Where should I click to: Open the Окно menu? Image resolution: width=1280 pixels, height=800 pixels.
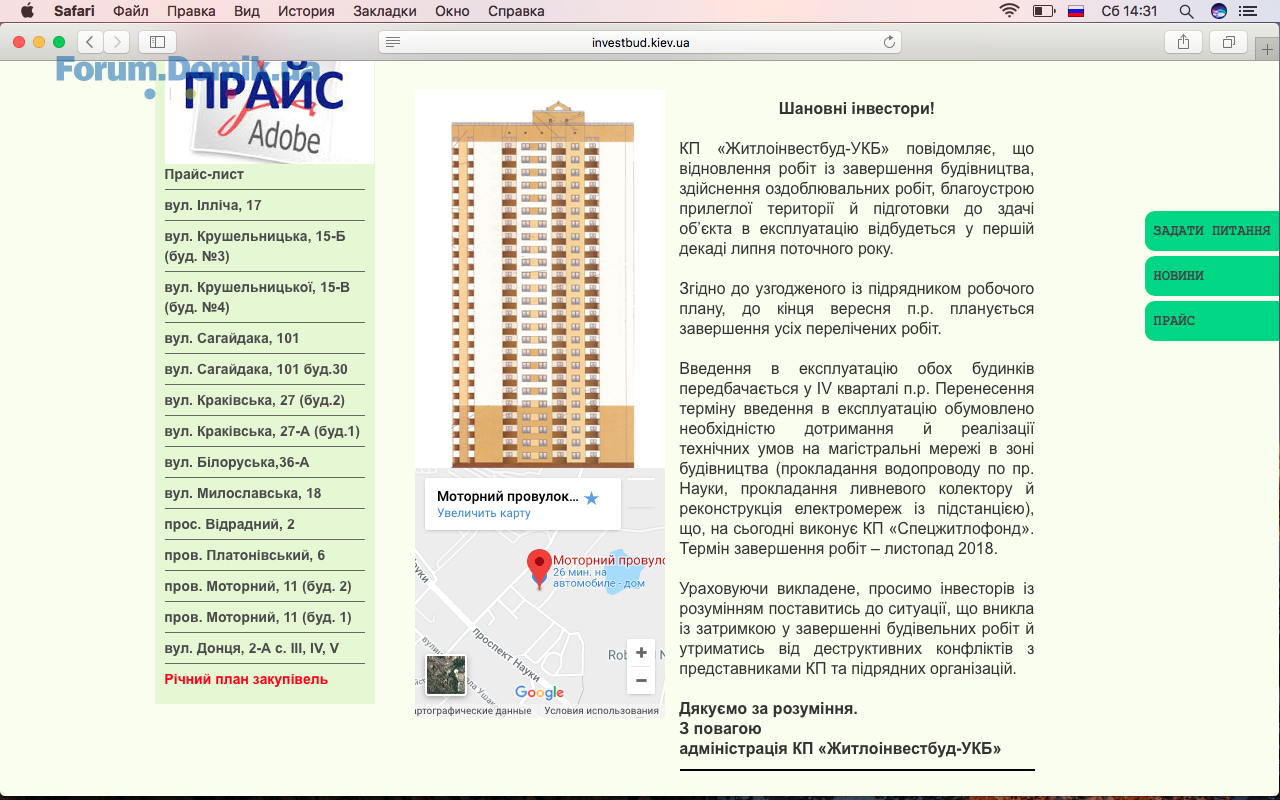tap(453, 11)
